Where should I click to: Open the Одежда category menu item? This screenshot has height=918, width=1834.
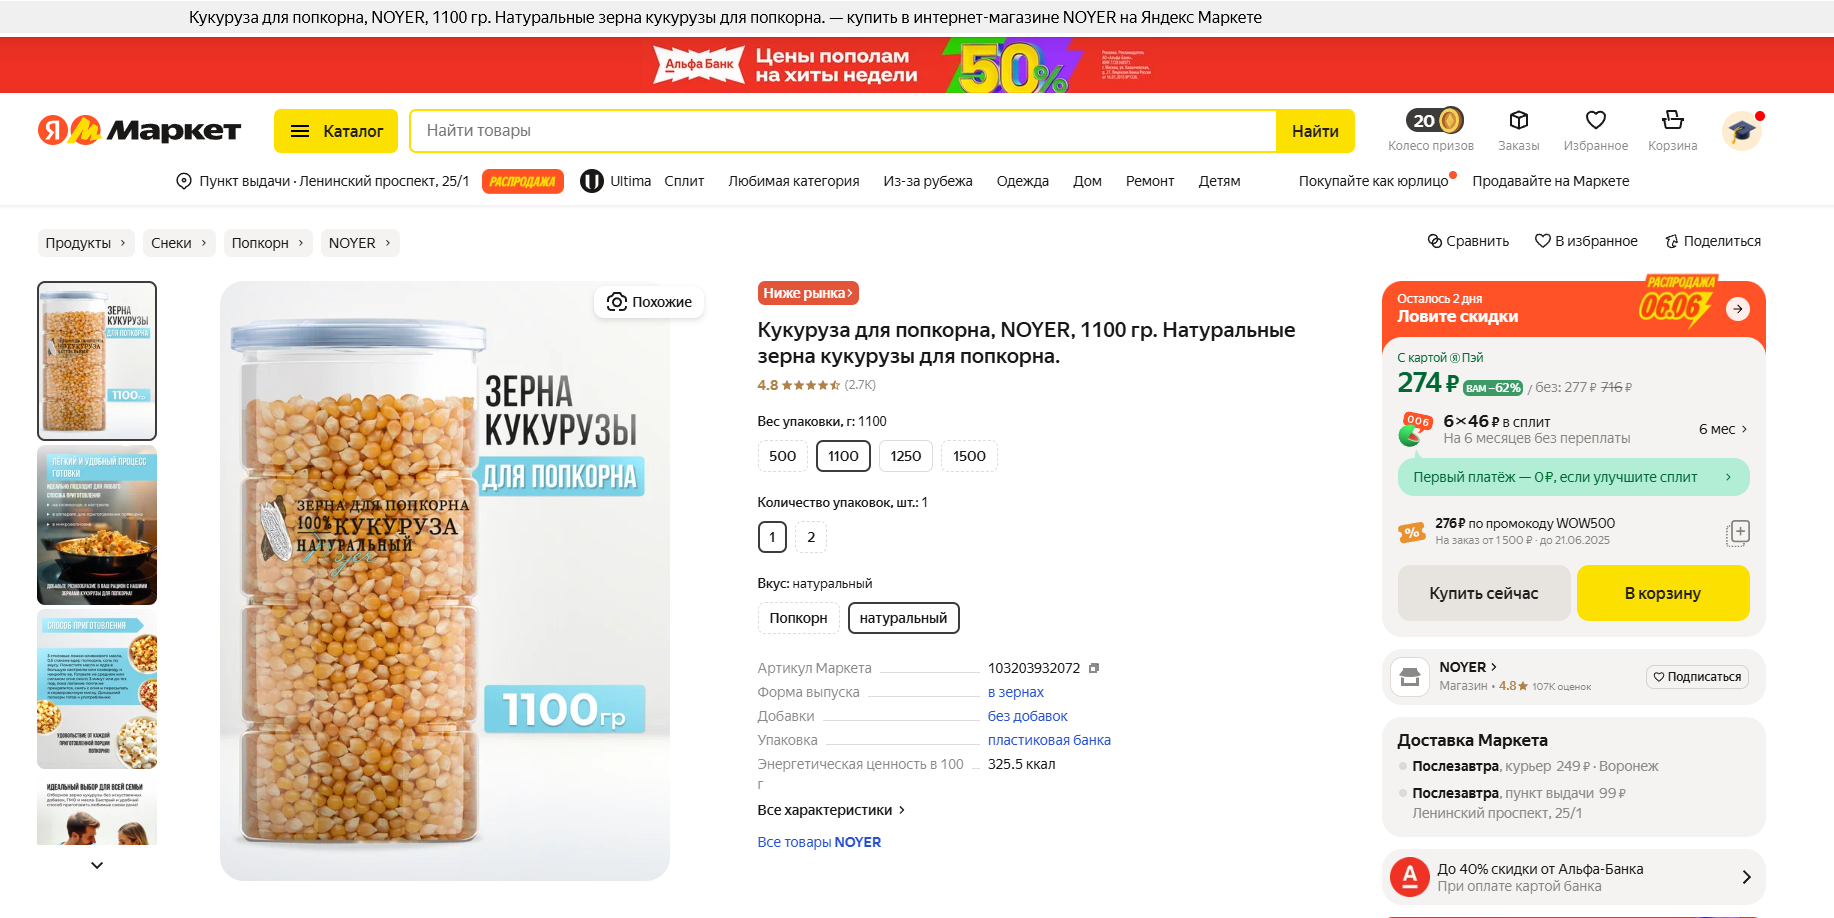(1022, 181)
